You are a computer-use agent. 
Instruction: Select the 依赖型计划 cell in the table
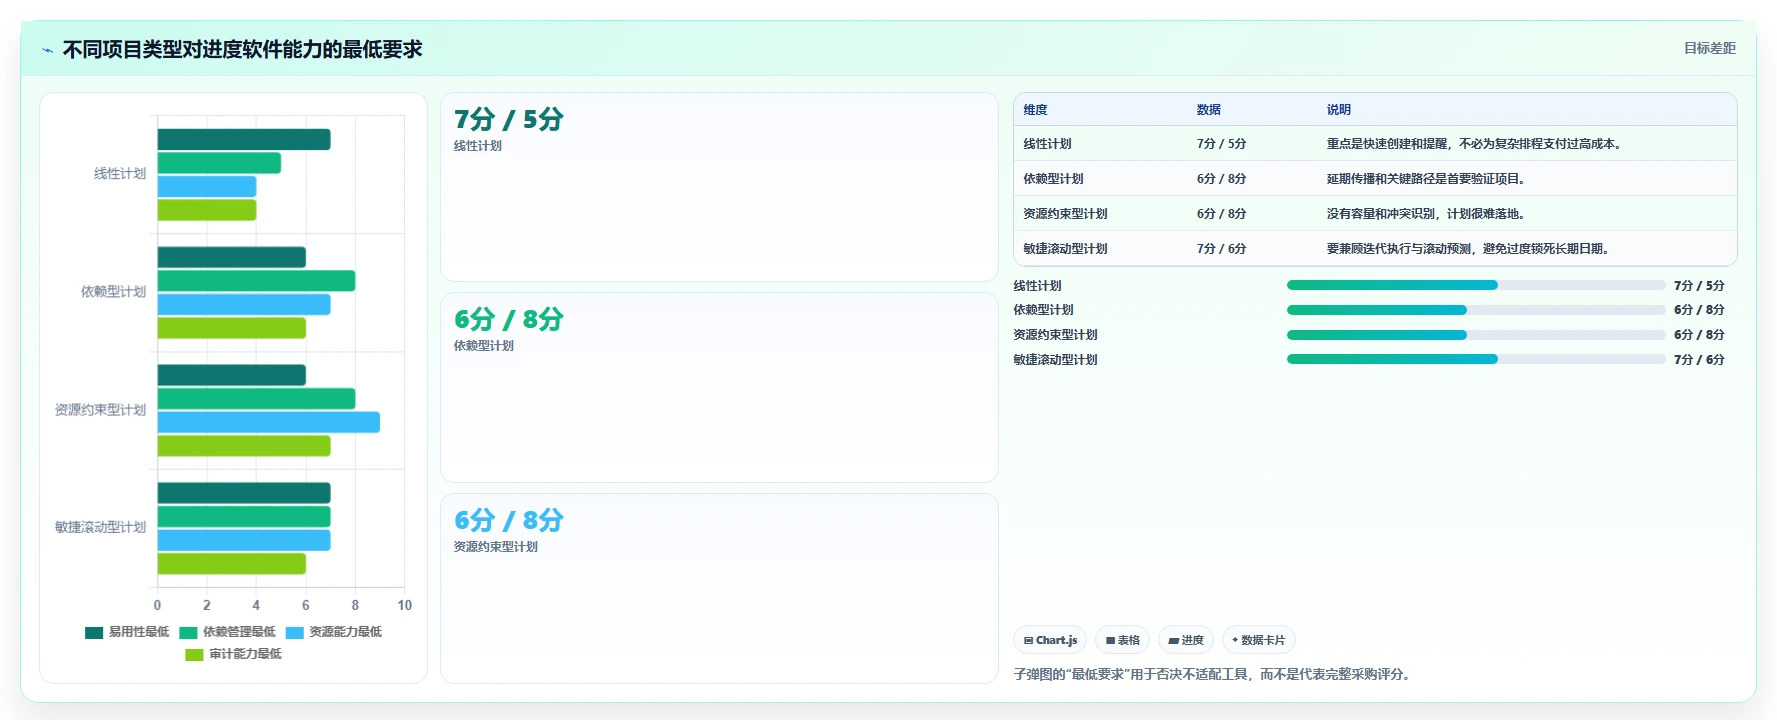click(x=1053, y=179)
